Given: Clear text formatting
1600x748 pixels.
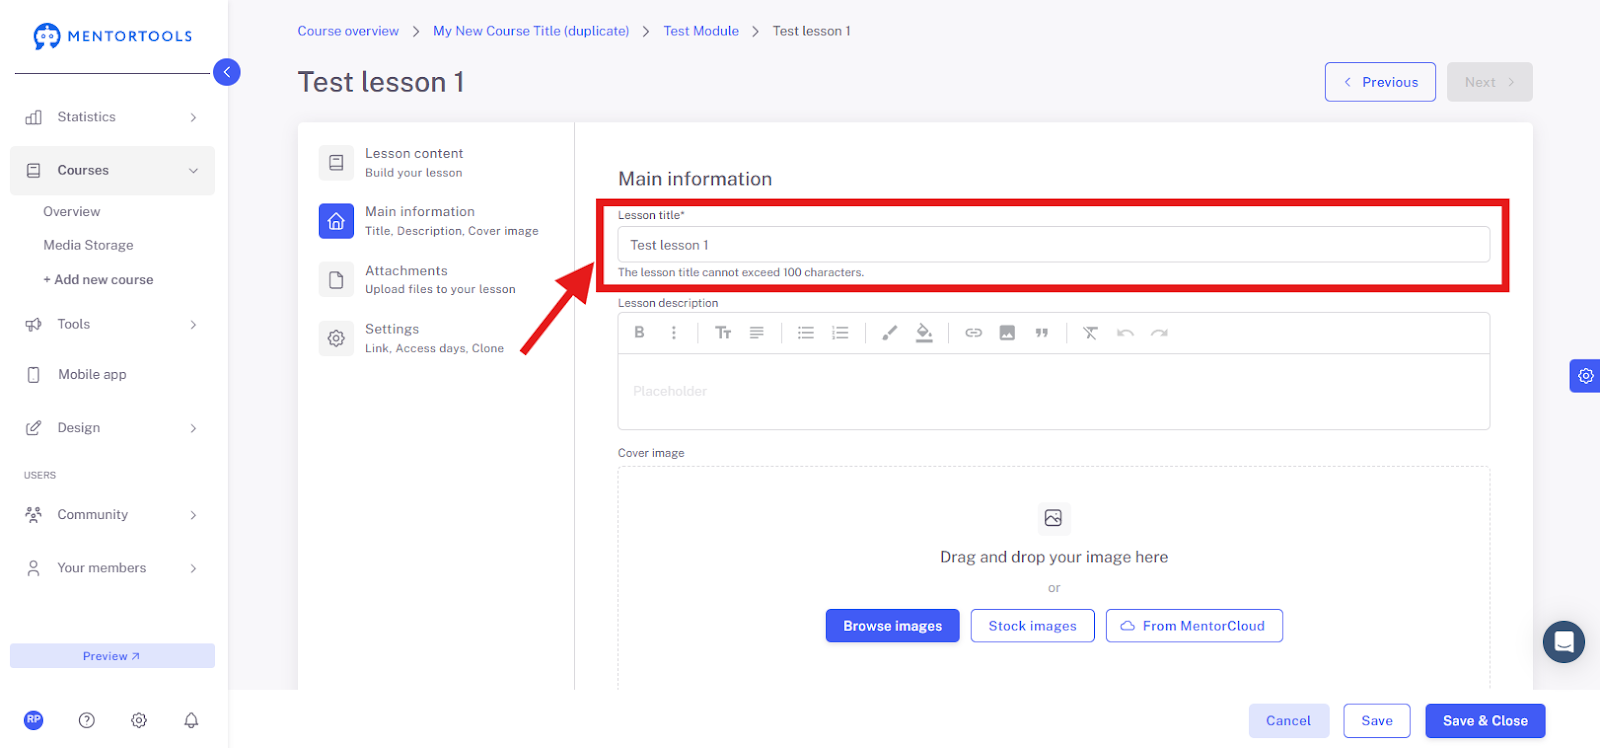Looking at the screenshot, I should (1090, 333).
